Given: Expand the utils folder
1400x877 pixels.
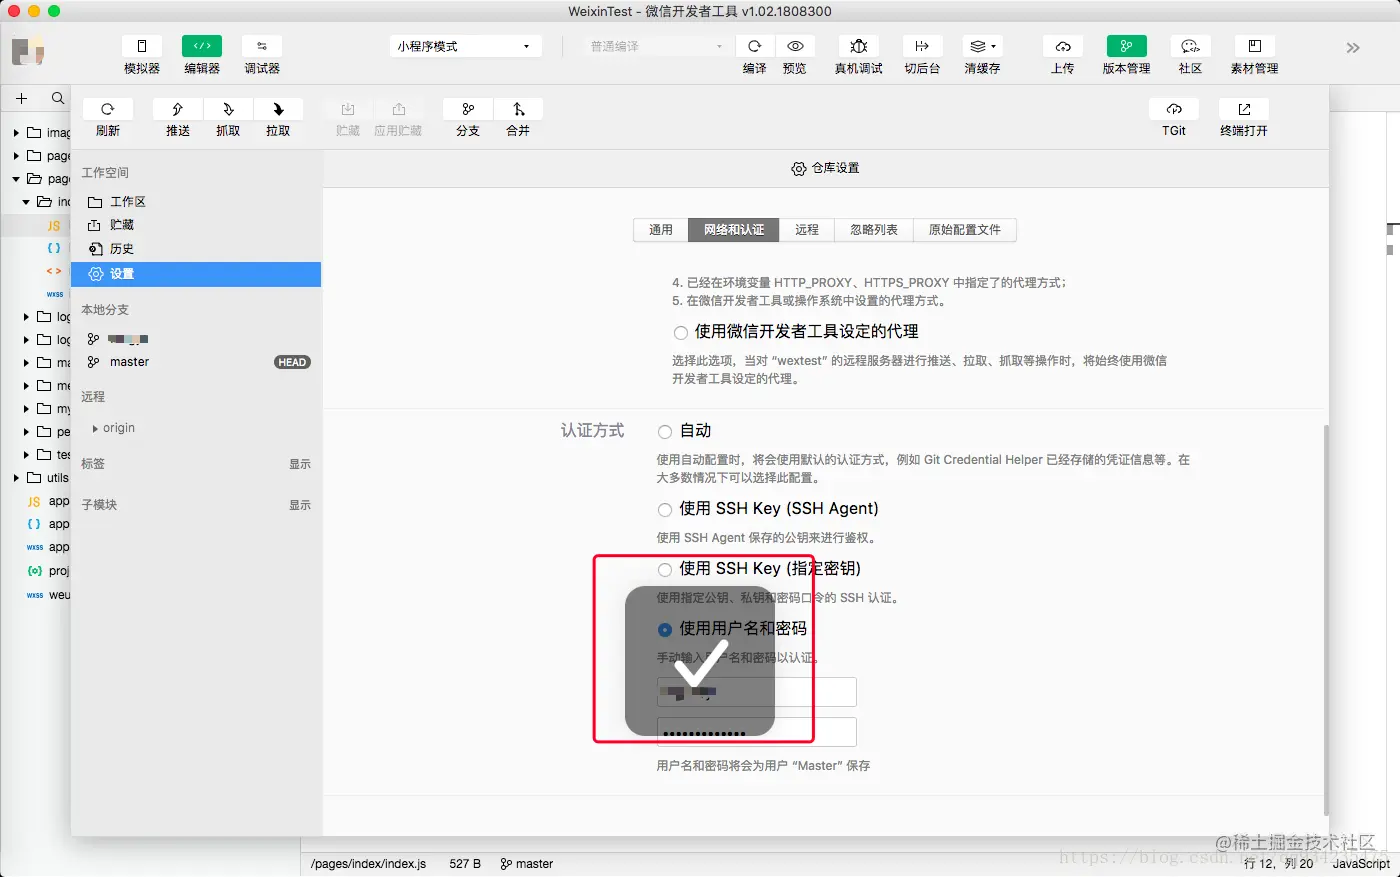Looking at the screenshot, I should (x=16, y=478).
